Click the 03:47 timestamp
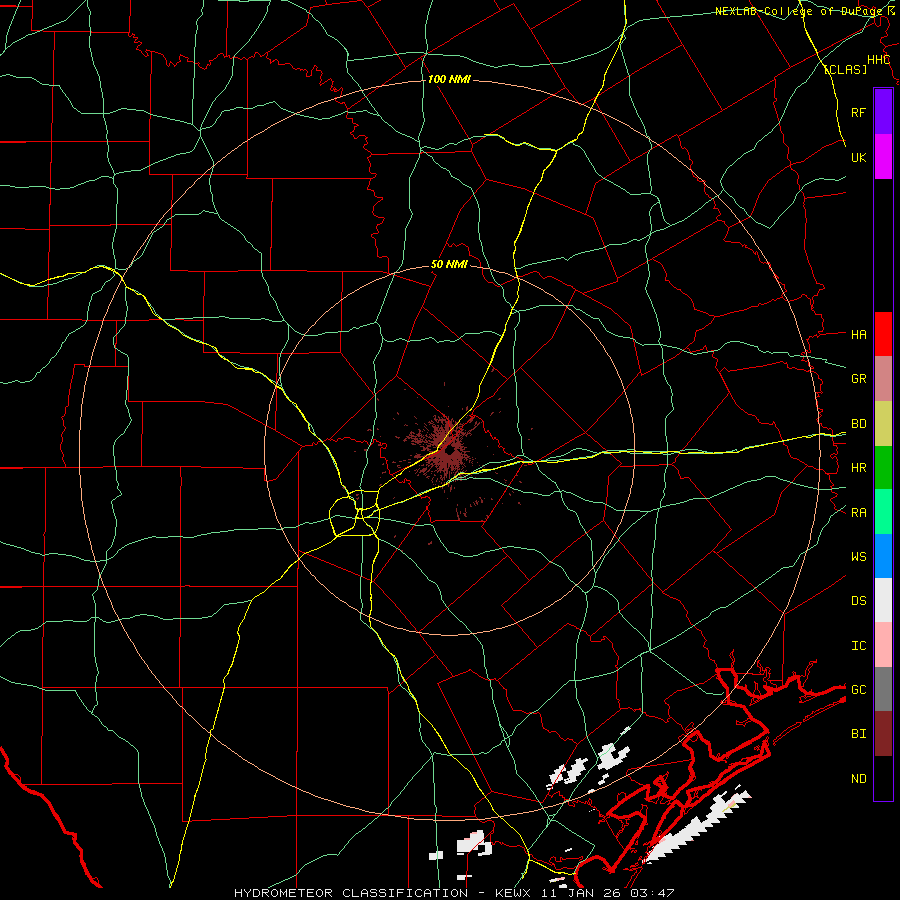 pos(652,893)
